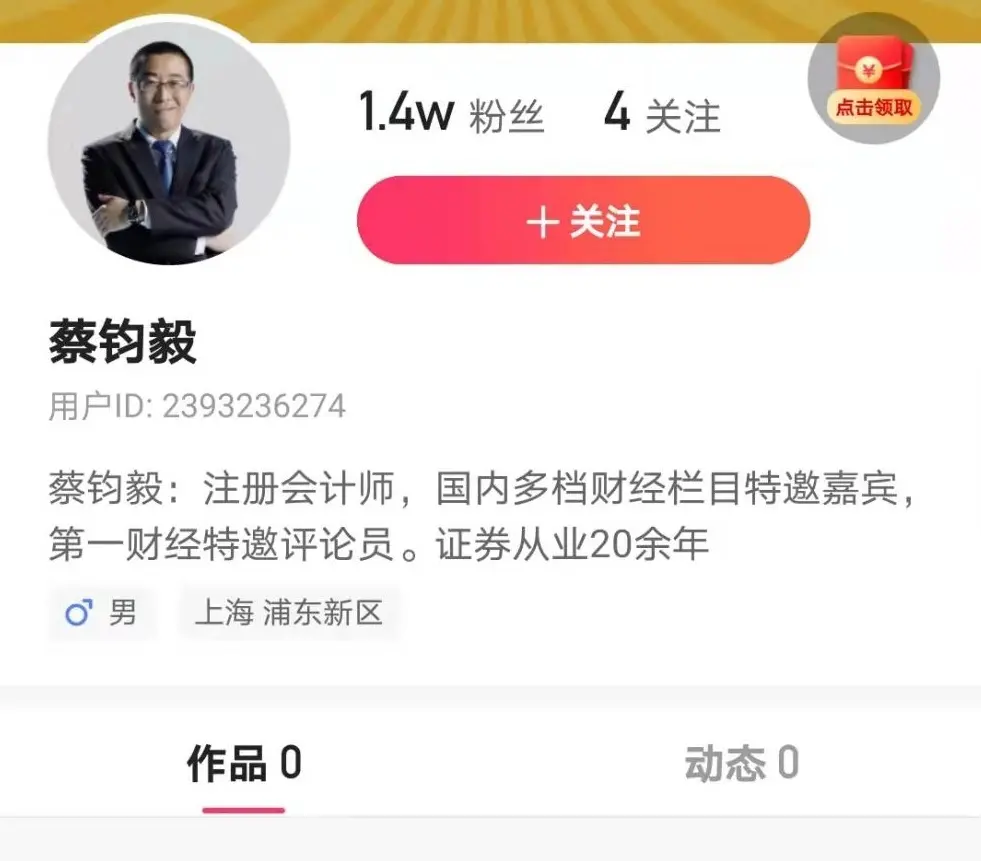Open the circular profile avatar photo

tap(169, 143)
